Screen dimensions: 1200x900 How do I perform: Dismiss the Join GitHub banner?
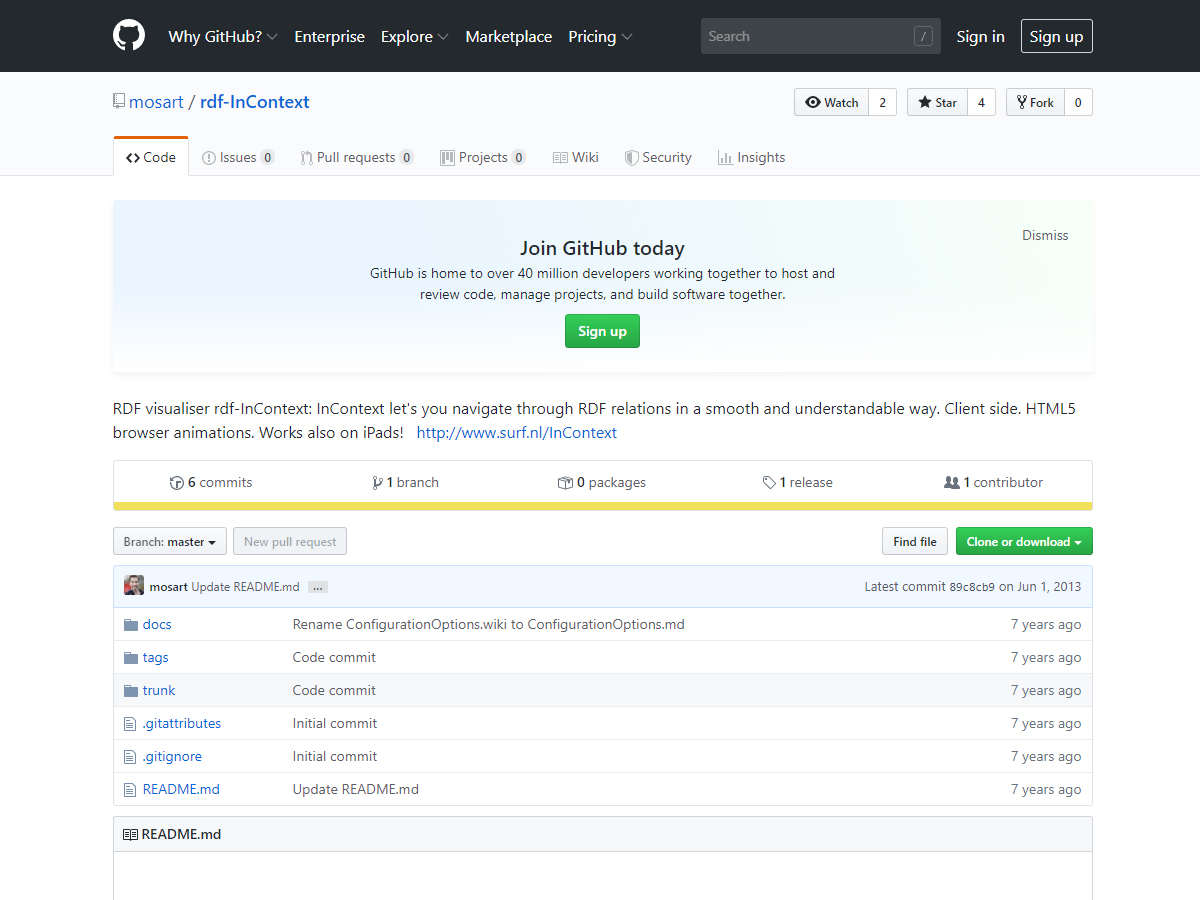1044,236
